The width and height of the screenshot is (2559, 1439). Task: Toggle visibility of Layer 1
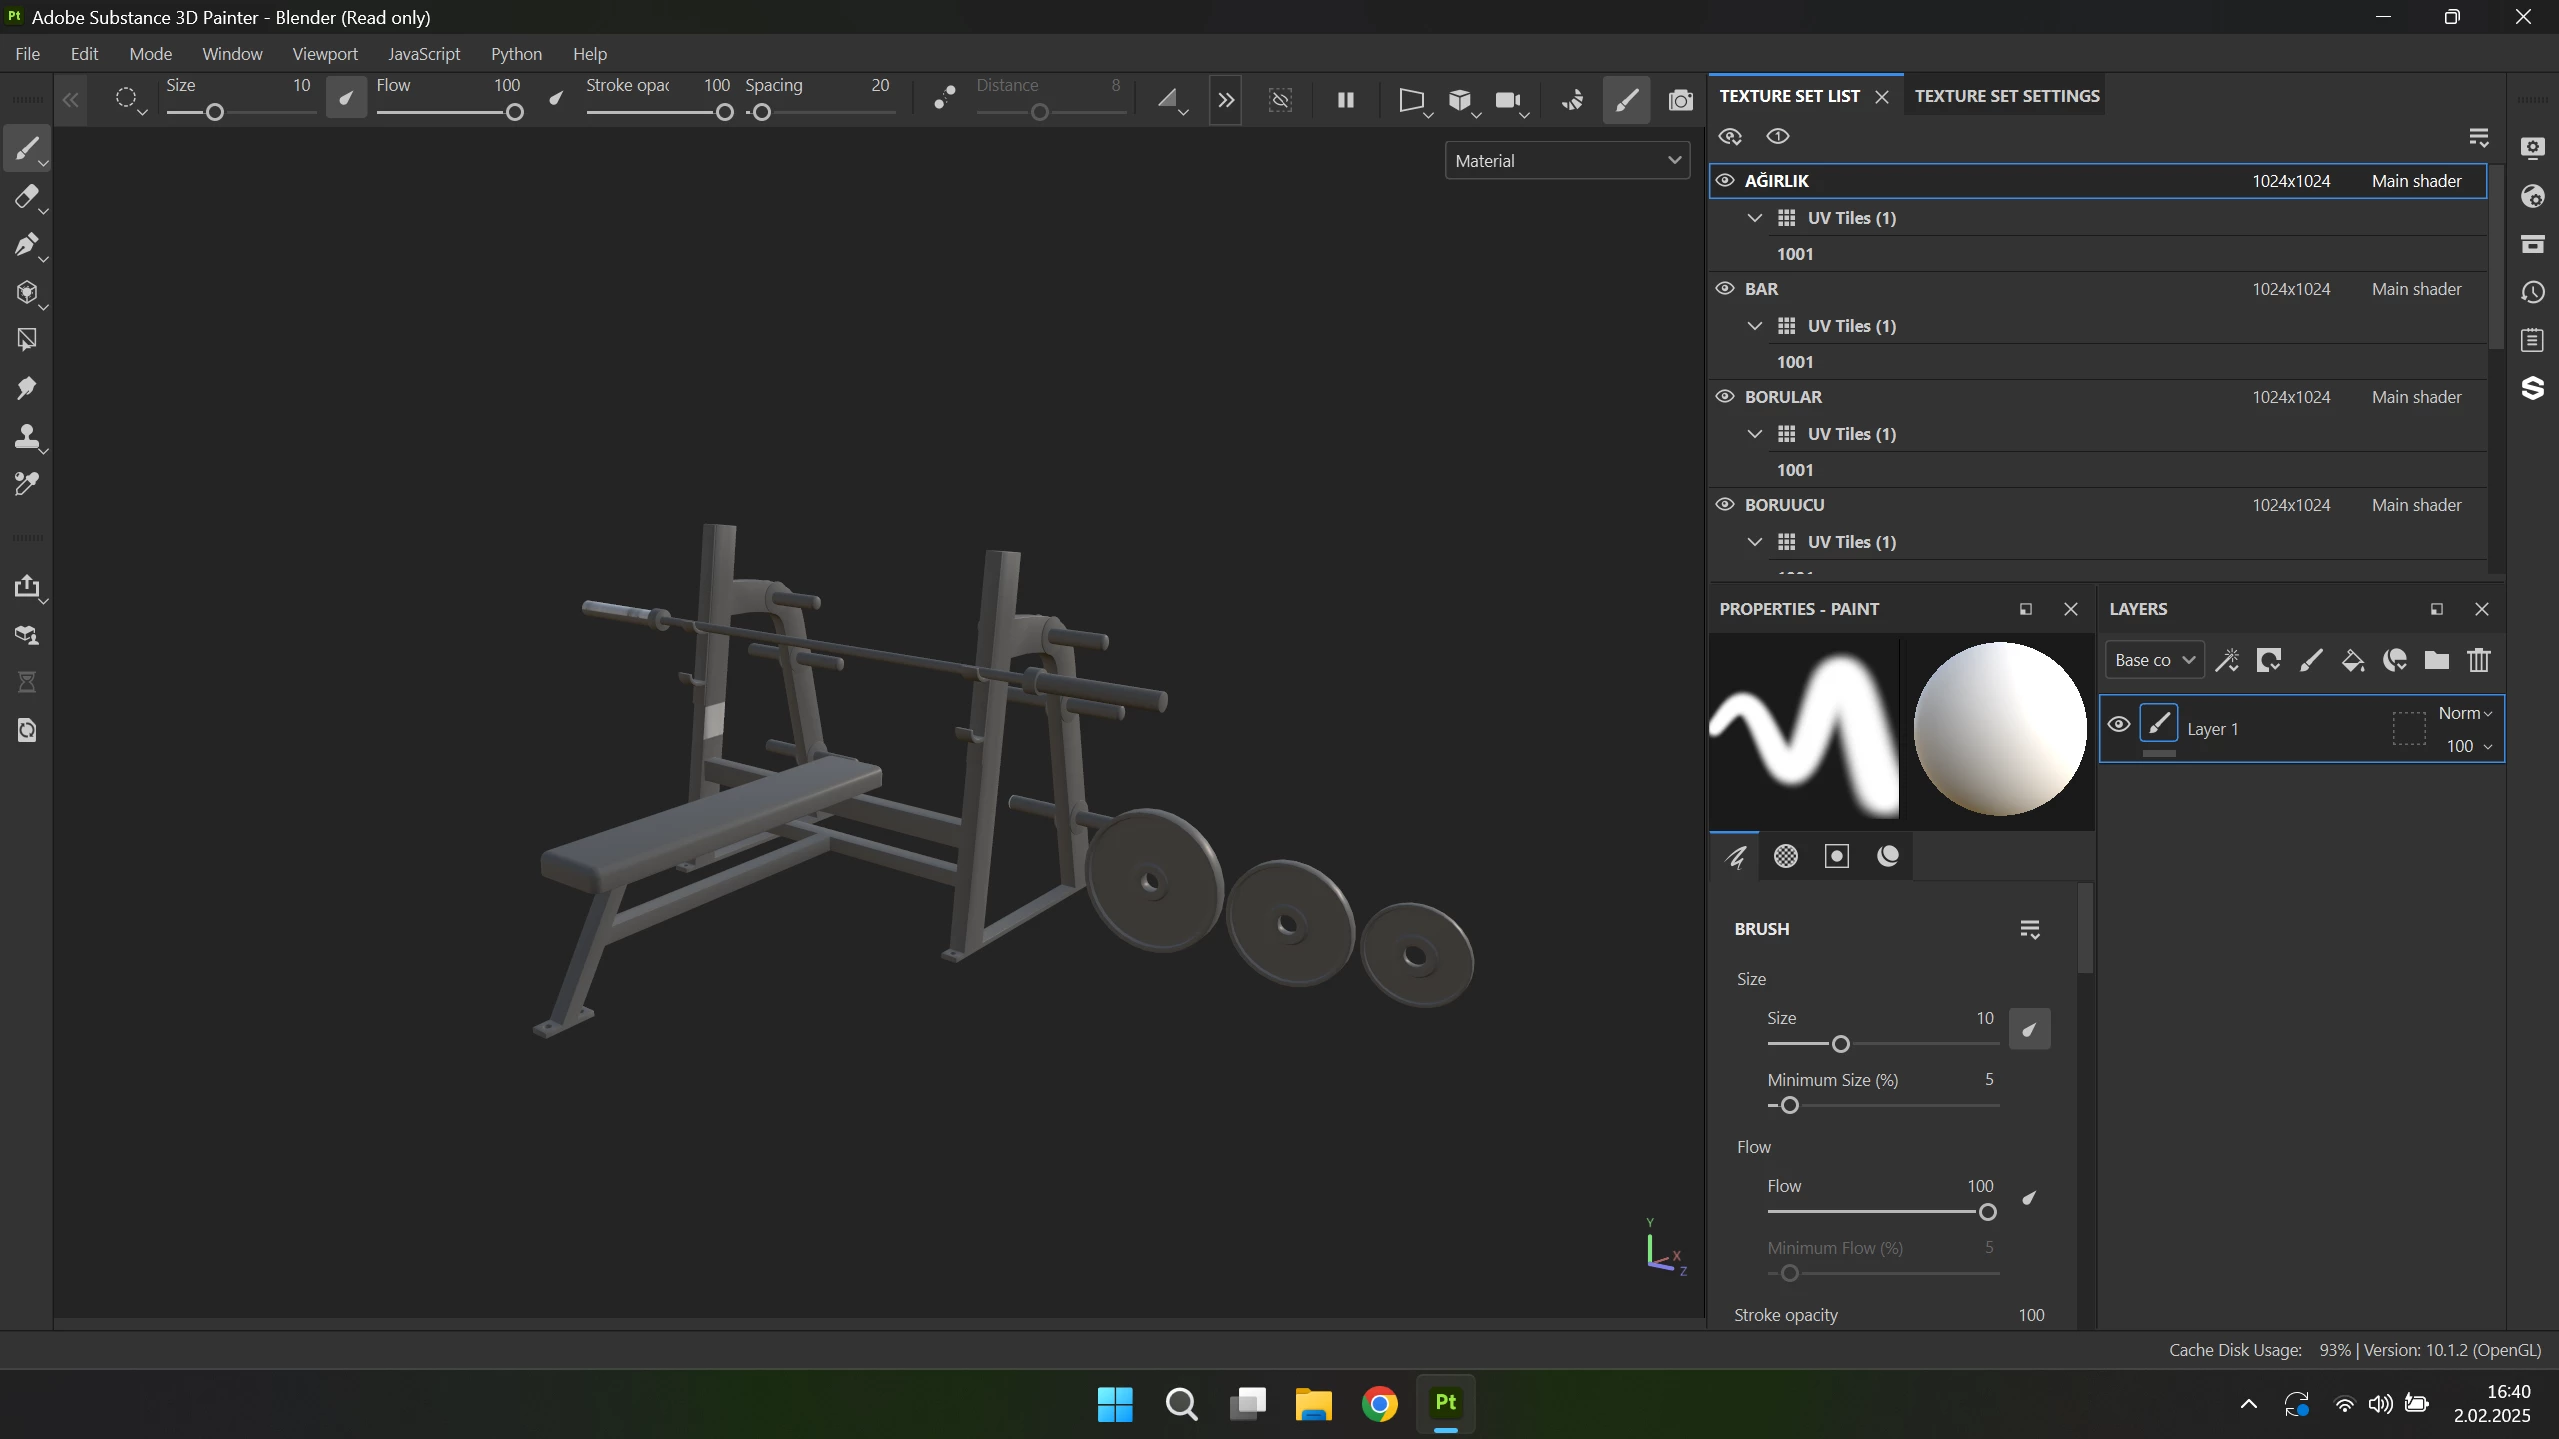[2118, 725]
